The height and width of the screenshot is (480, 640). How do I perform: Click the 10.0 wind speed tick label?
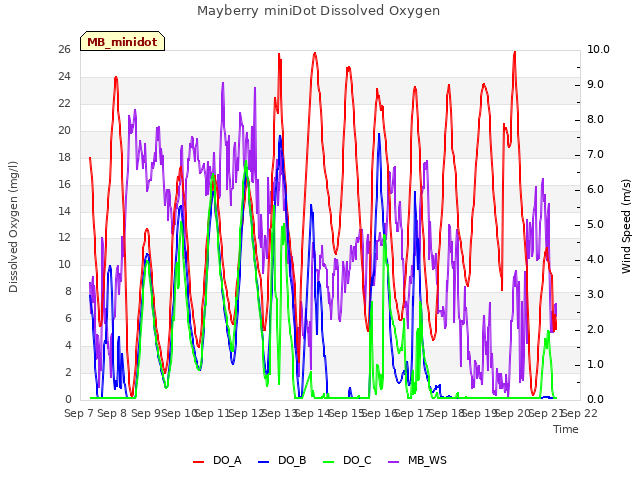point(598,49)
